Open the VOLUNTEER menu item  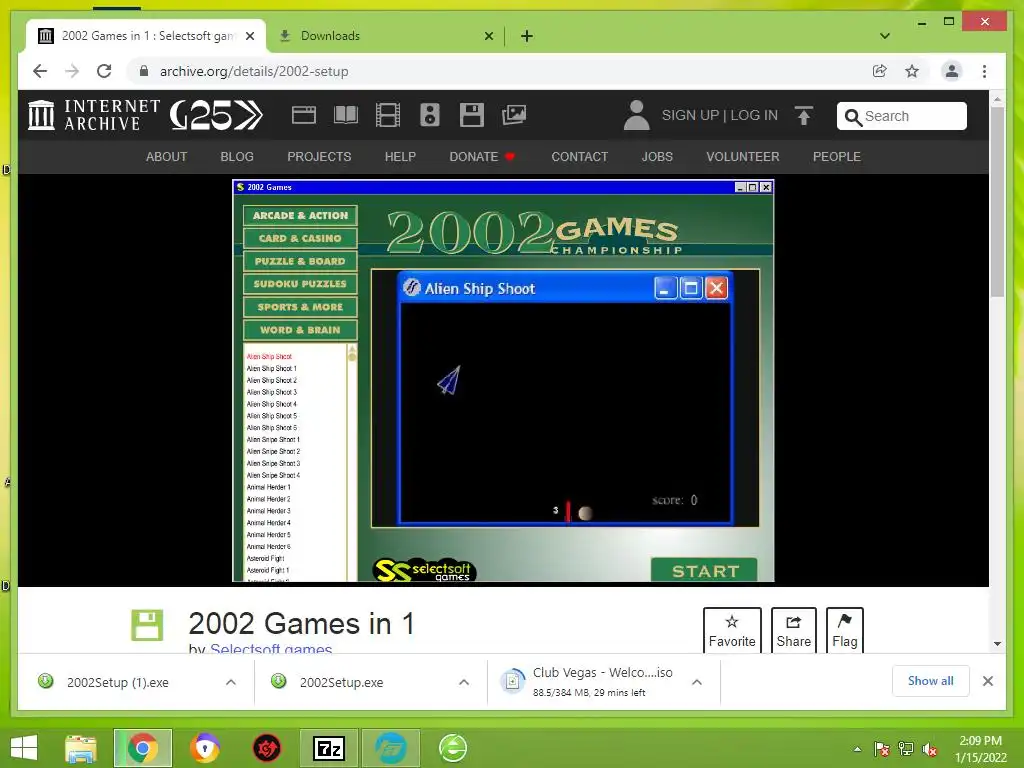(743, 157)
